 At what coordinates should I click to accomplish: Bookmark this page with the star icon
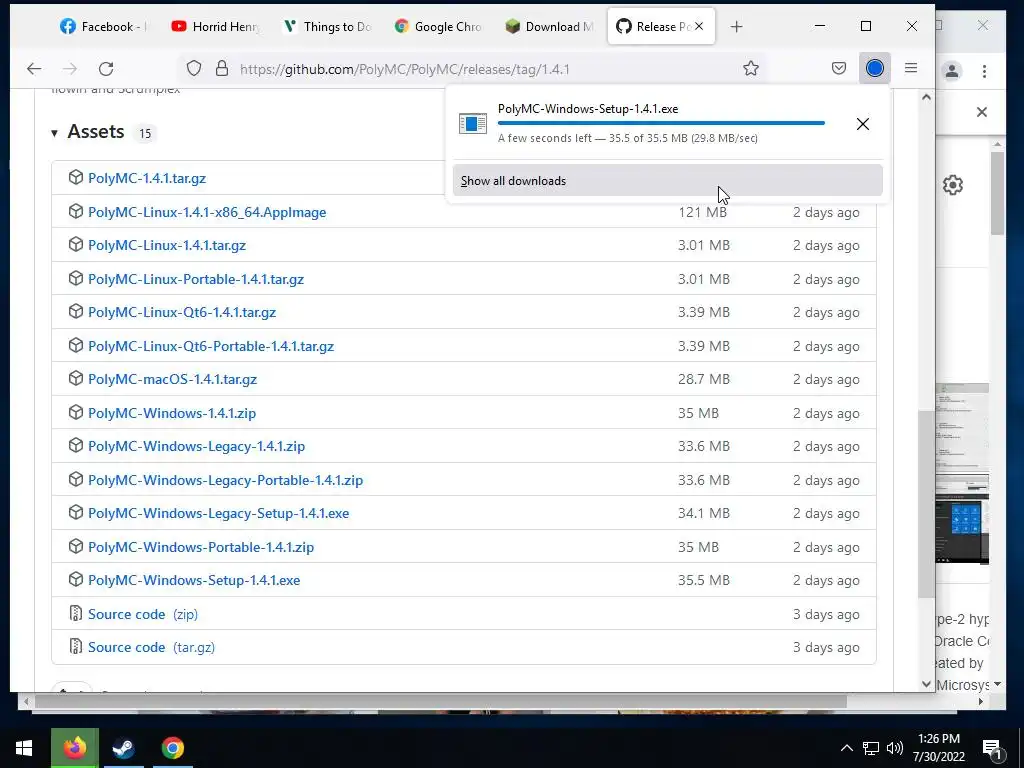[x=751, y=69]
